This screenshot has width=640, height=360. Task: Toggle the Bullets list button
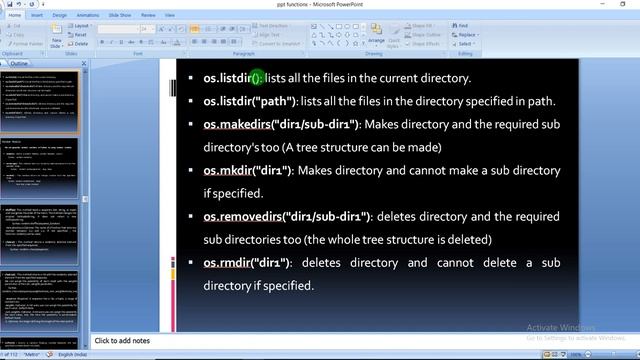click(x=195, y=29)
